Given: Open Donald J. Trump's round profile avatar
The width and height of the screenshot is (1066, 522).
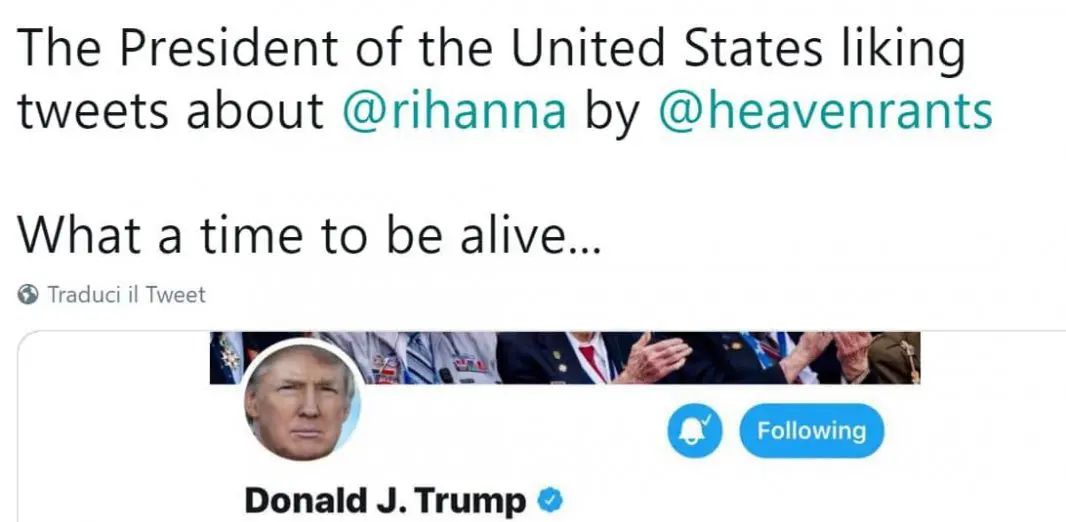Looking at the screenshot, I should 301,403.
